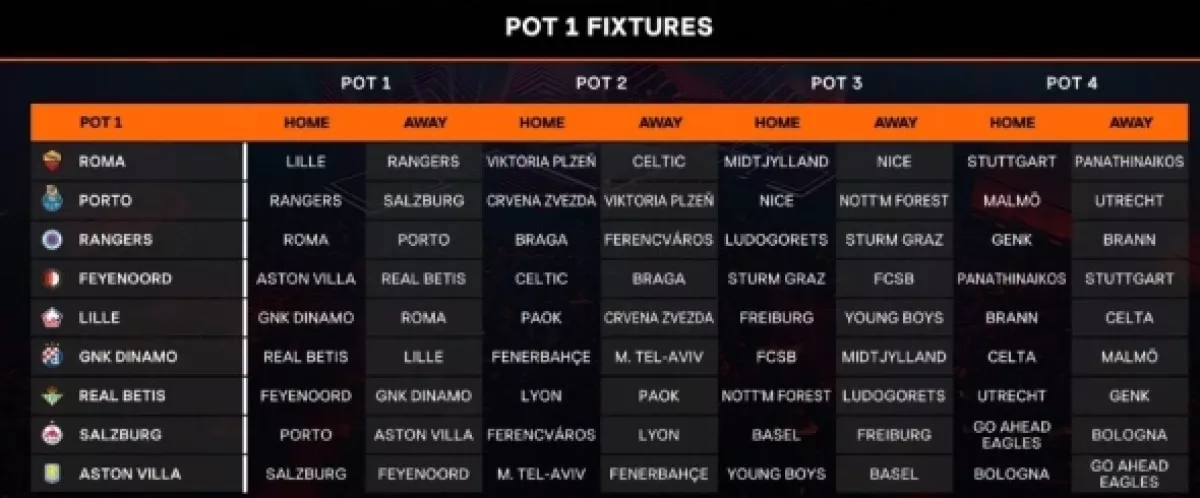1200x498 pixels.
Task: Click Roma's home opponent LILLE cell
Action: click(x=306, y=161)
